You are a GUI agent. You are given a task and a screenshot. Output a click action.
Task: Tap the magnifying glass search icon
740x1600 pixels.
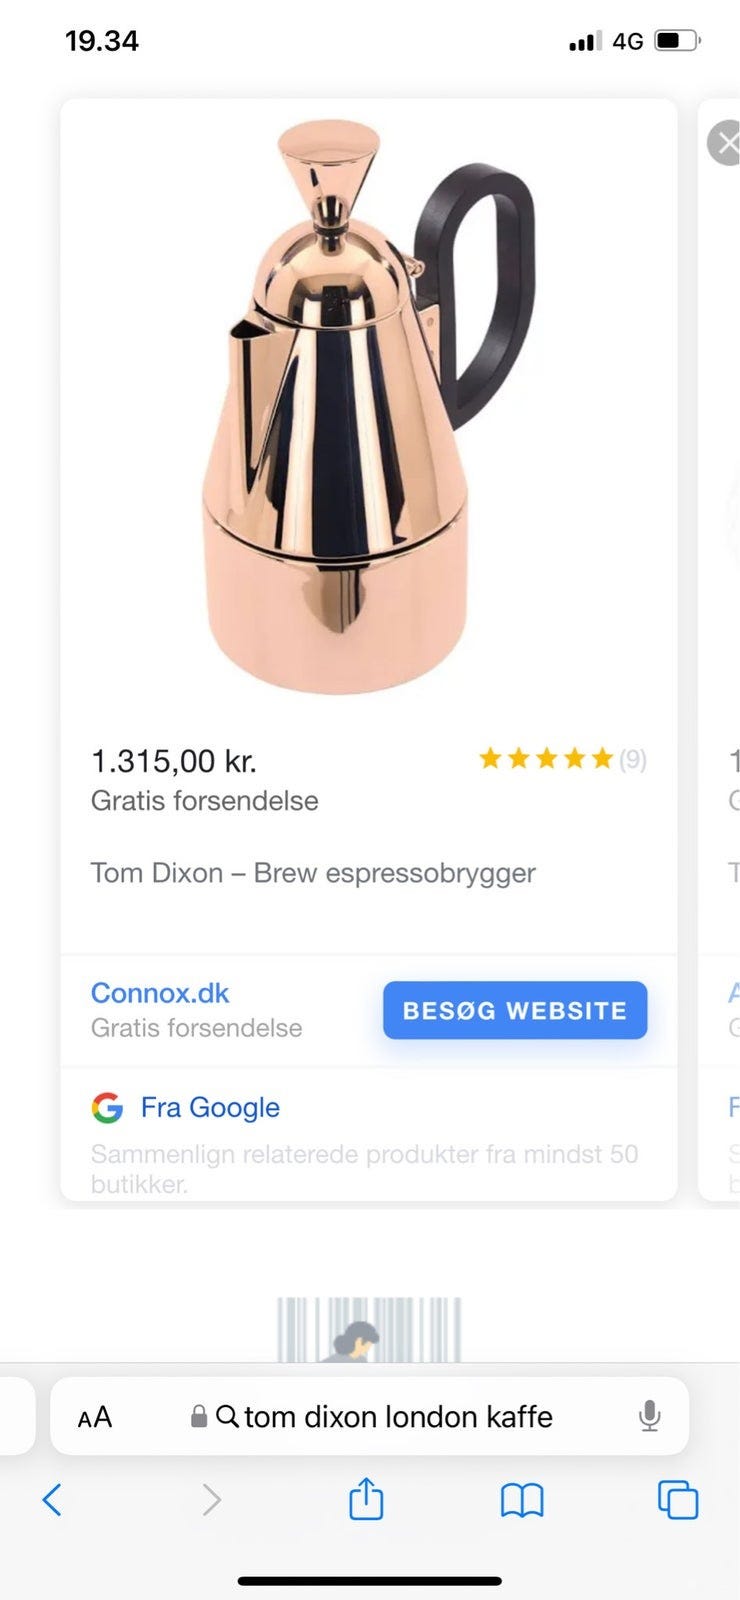tap(227, 1416)
